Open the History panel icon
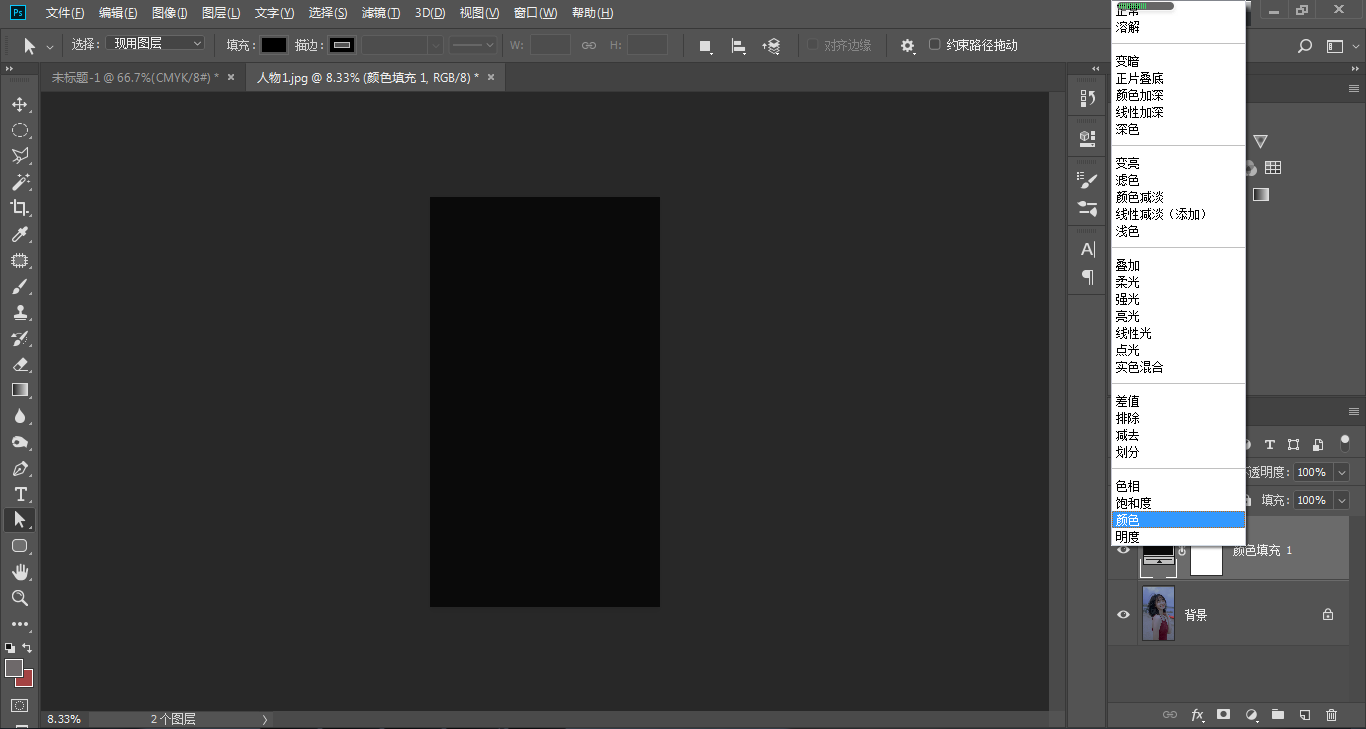 pyautogui.click(x=1088, y=99)
